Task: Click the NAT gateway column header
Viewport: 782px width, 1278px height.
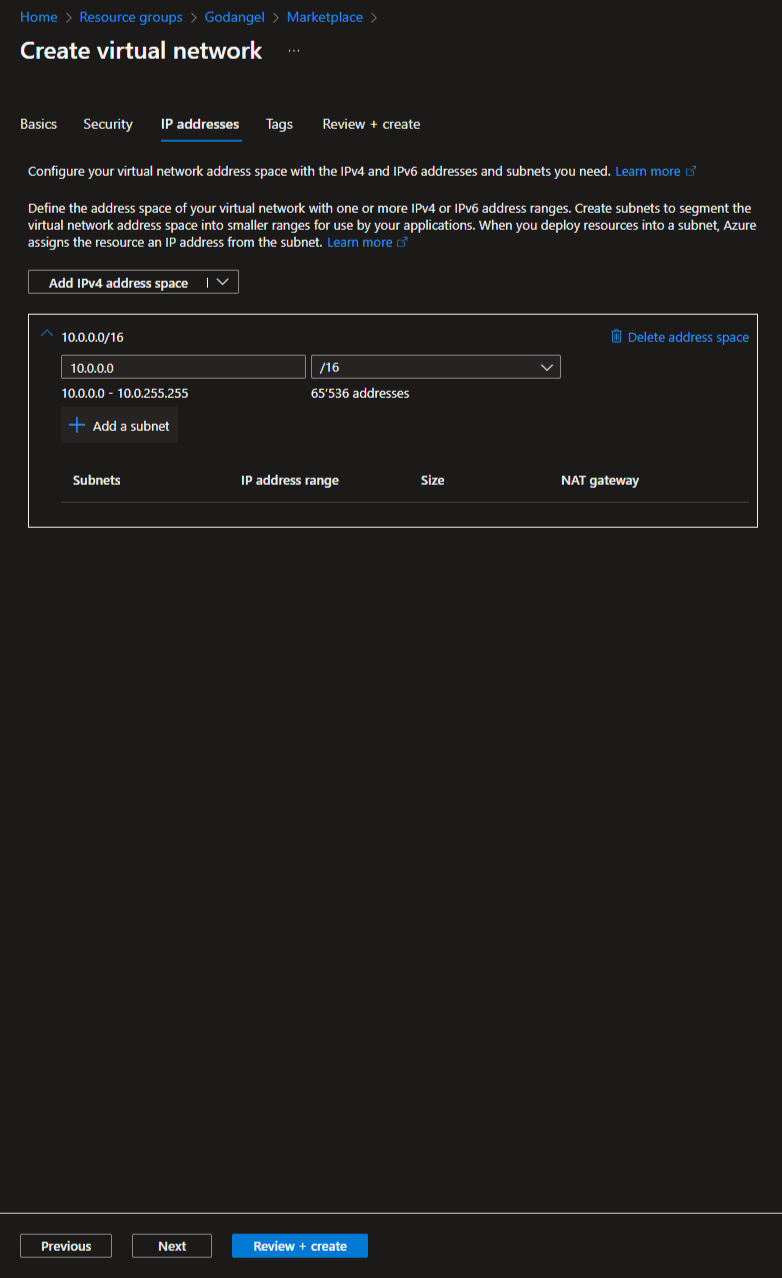Action: point(600,480)
